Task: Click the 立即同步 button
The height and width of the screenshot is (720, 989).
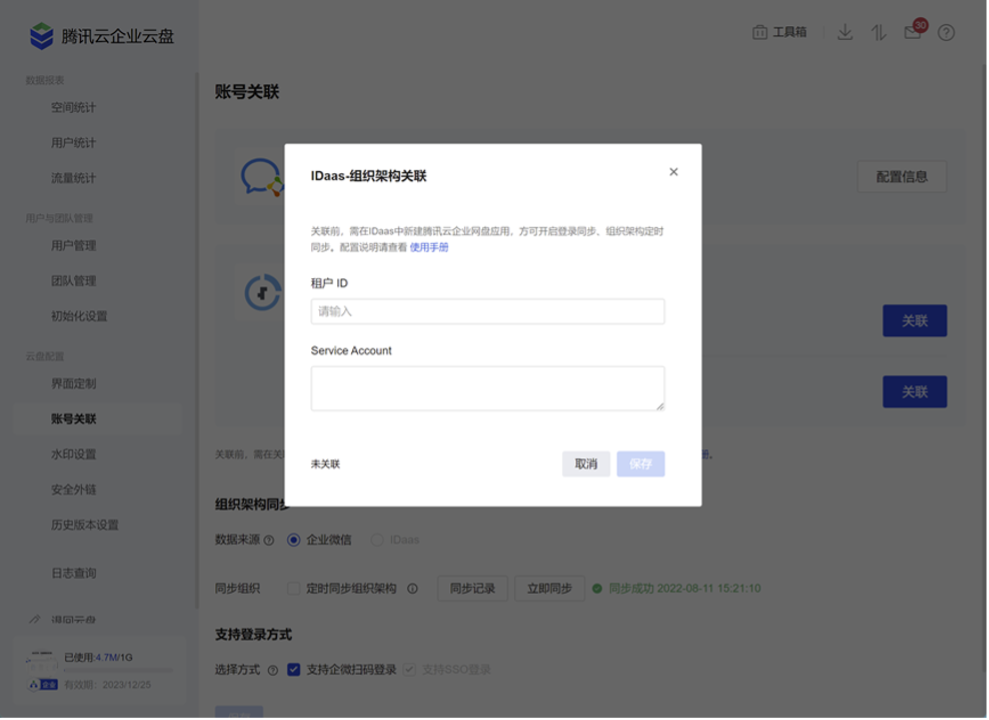Action: tap(550, 589)
